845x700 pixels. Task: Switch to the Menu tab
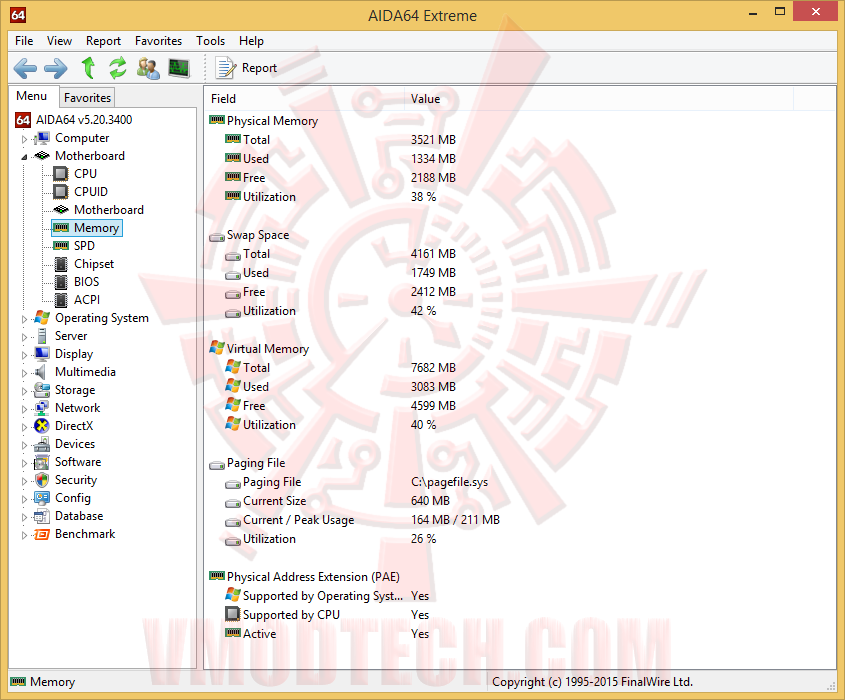pyautogui.click(x=32, y=96)
